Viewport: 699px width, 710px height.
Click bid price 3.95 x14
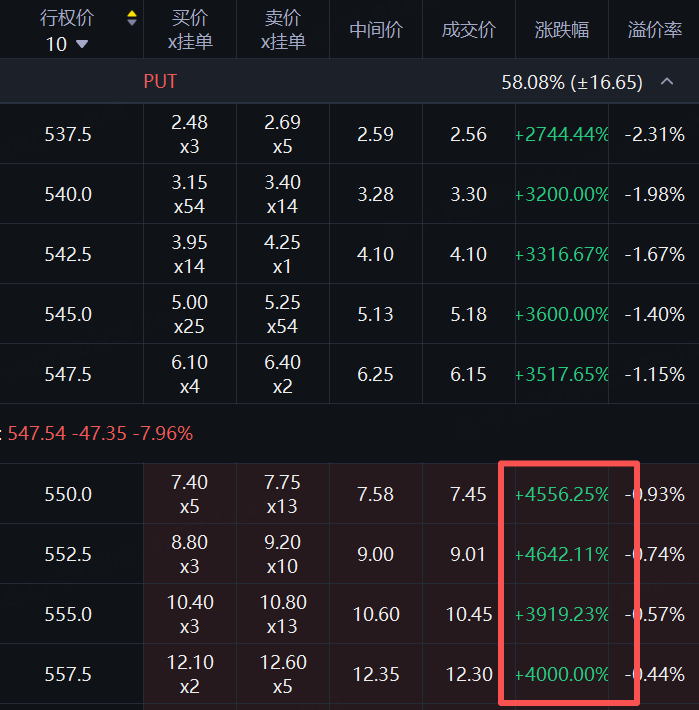click(x=190, y=254)
